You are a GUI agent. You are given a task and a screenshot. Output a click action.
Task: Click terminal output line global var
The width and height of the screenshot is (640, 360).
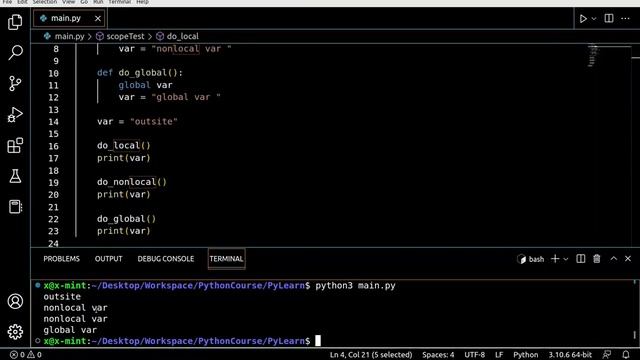(x=70, y=330)
